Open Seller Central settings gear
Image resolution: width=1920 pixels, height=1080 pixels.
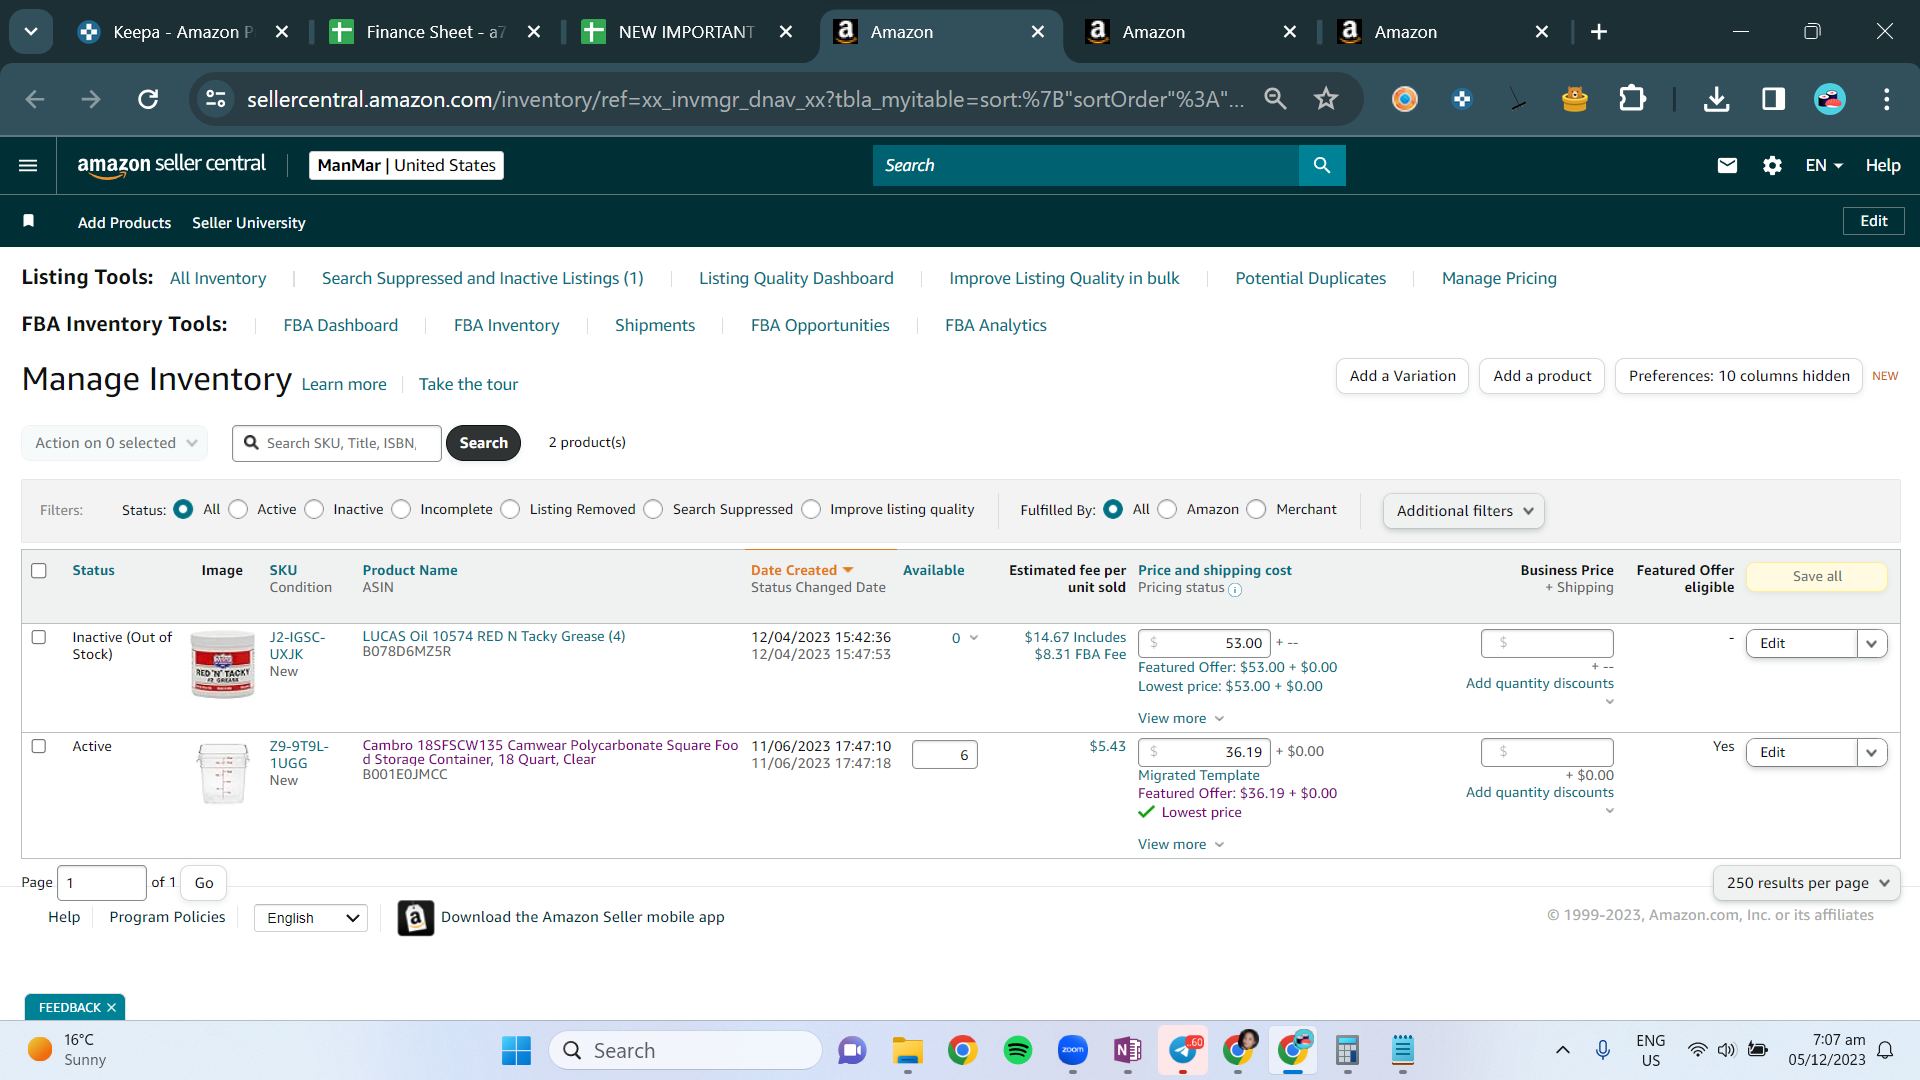1772,165
